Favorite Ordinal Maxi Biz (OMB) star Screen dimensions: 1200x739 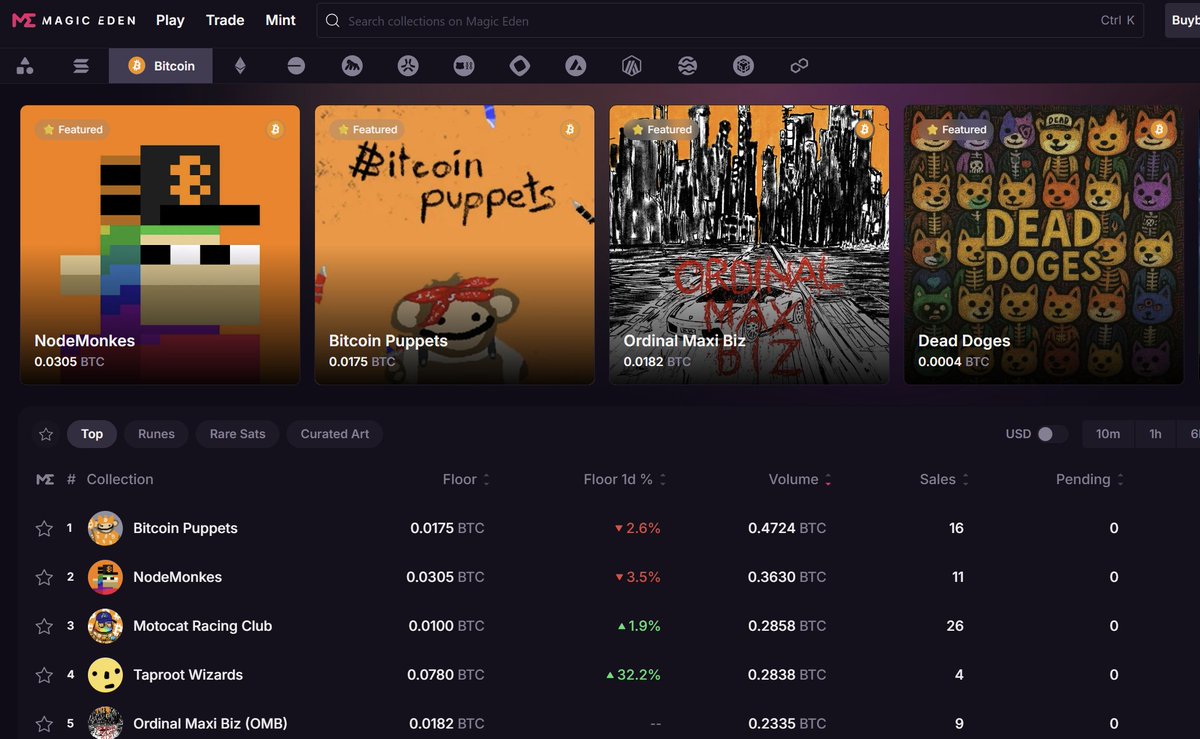(44, 723)
